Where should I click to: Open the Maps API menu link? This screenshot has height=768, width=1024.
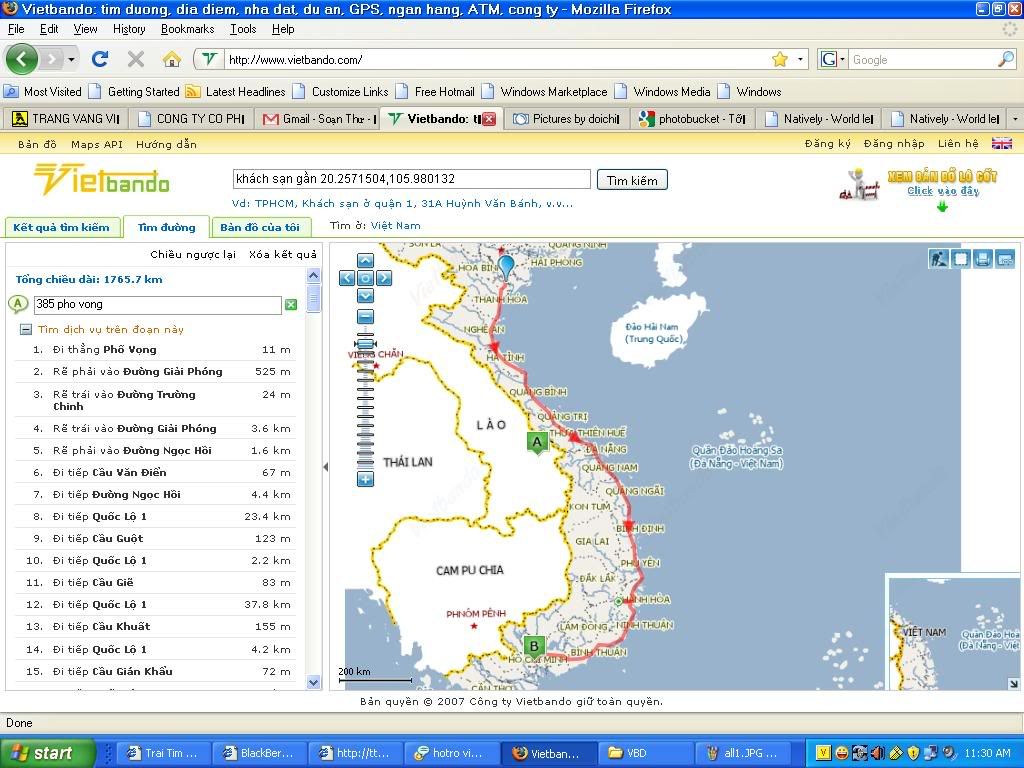pos(97,144)
